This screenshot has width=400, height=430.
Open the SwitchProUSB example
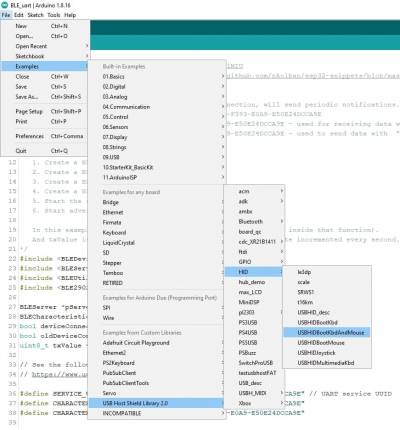point(254,363)
